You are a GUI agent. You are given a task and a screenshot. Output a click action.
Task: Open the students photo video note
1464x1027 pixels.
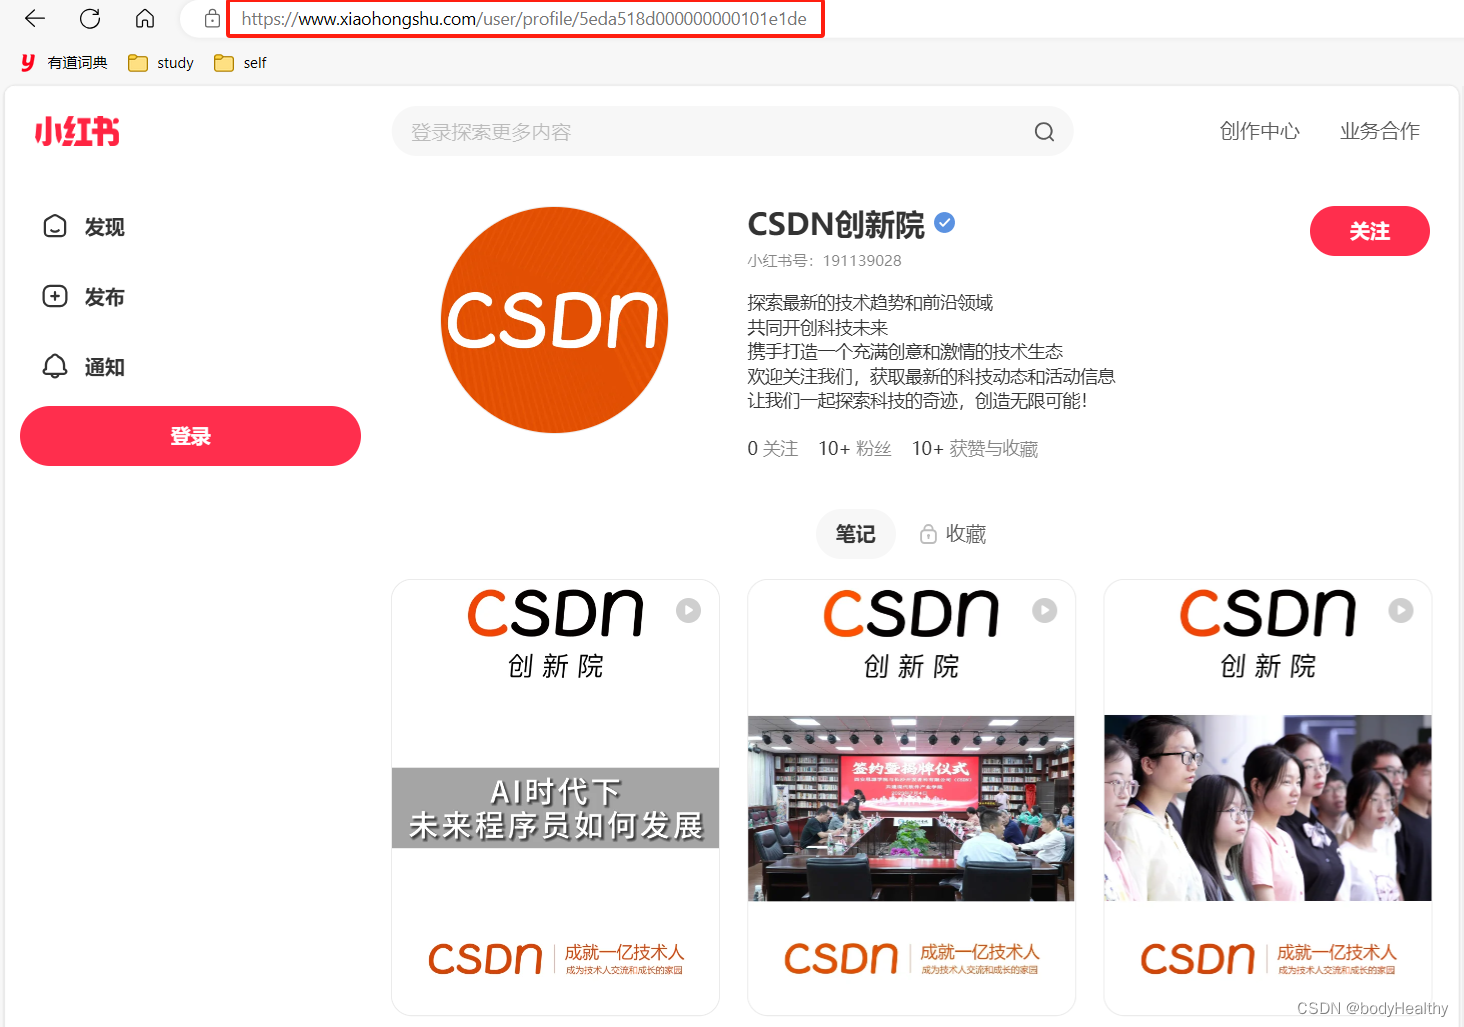click(1267, 797)
